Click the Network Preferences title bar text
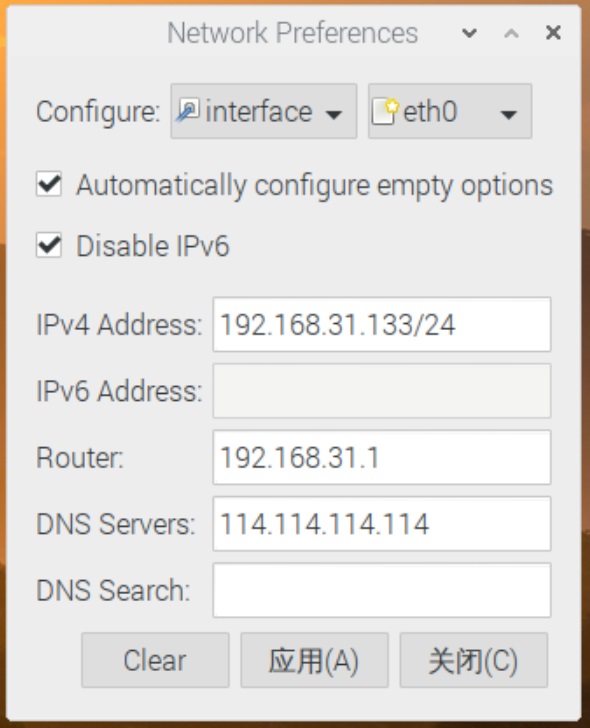 (x=292, y=33)
